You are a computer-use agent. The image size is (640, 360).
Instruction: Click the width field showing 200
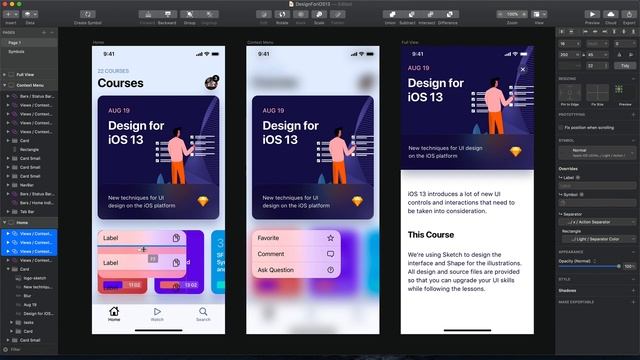[569, 54]
